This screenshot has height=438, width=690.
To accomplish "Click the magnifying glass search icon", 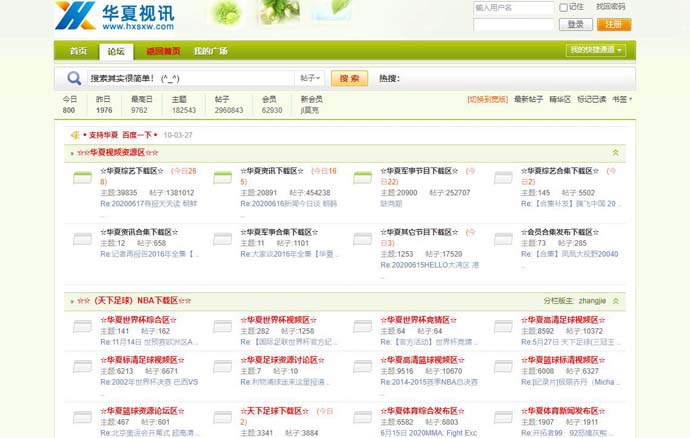I will [x=74, y=78].
